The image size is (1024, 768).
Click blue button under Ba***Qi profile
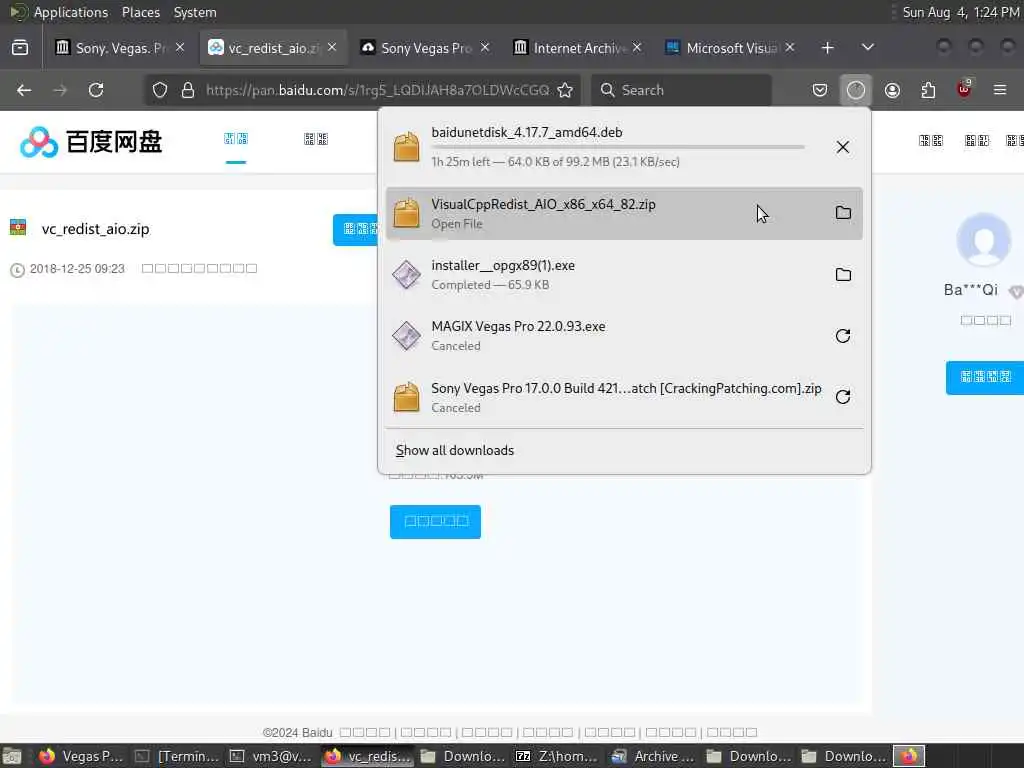pyautogui.click(x=985, y=377)
